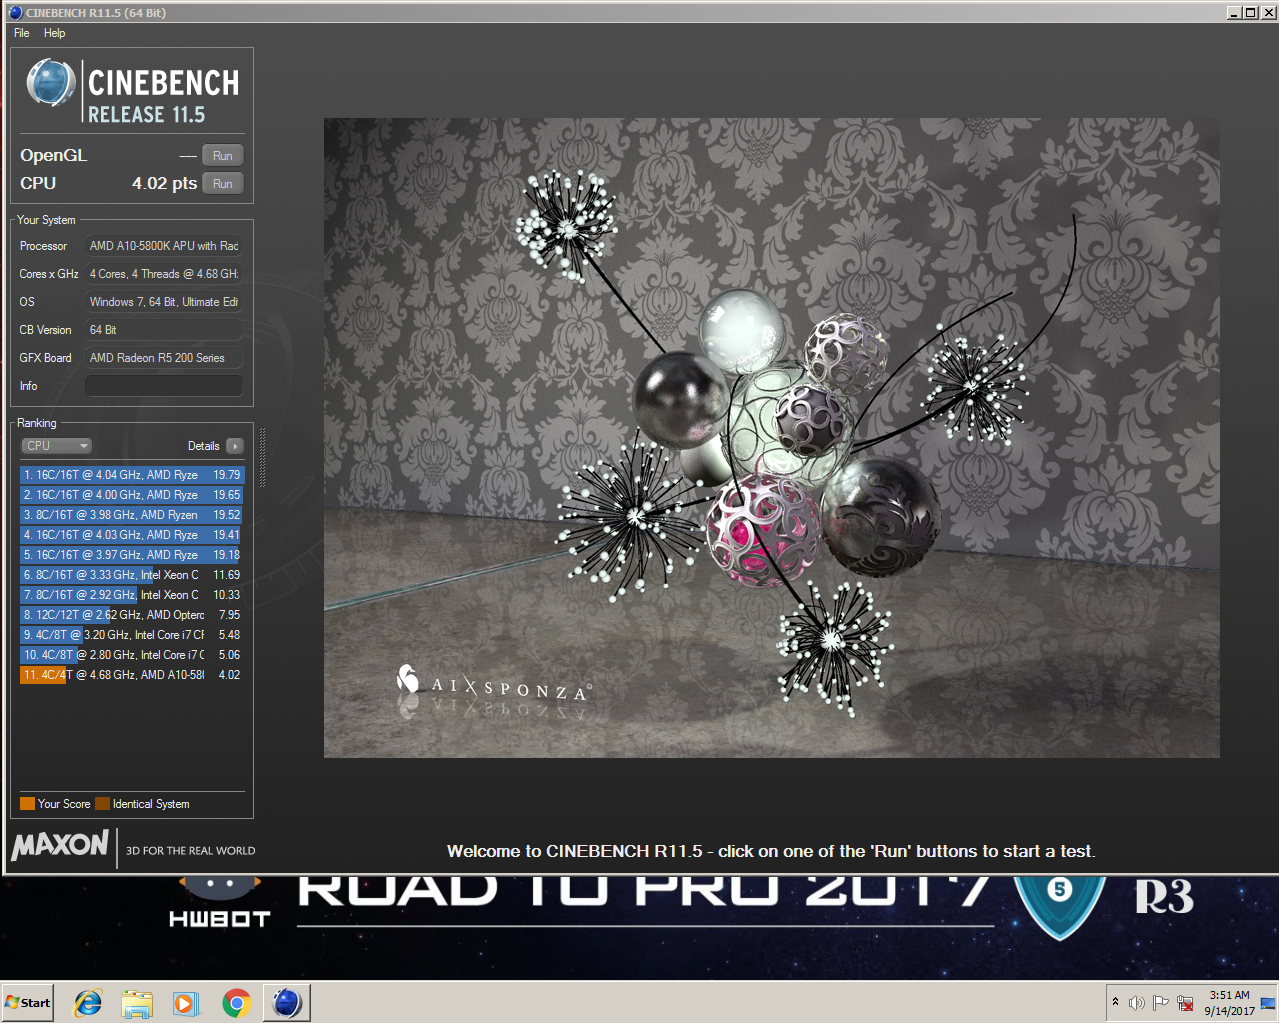The height and width of the screenshot is (1023, 1279).
Task: Run the CPU benchmark test
Action: [x=223, y=184]
